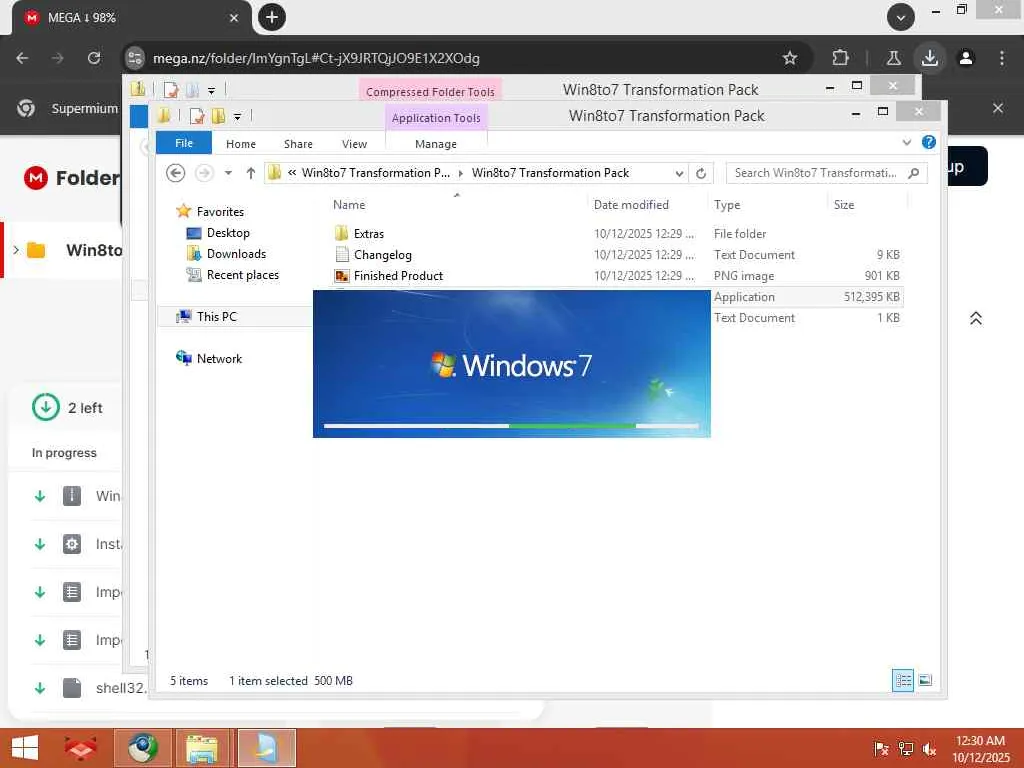This screenshot has height=768, width=1024.
Task: Switch to Large icons view in status bar
Action: (x=925, y=680)
